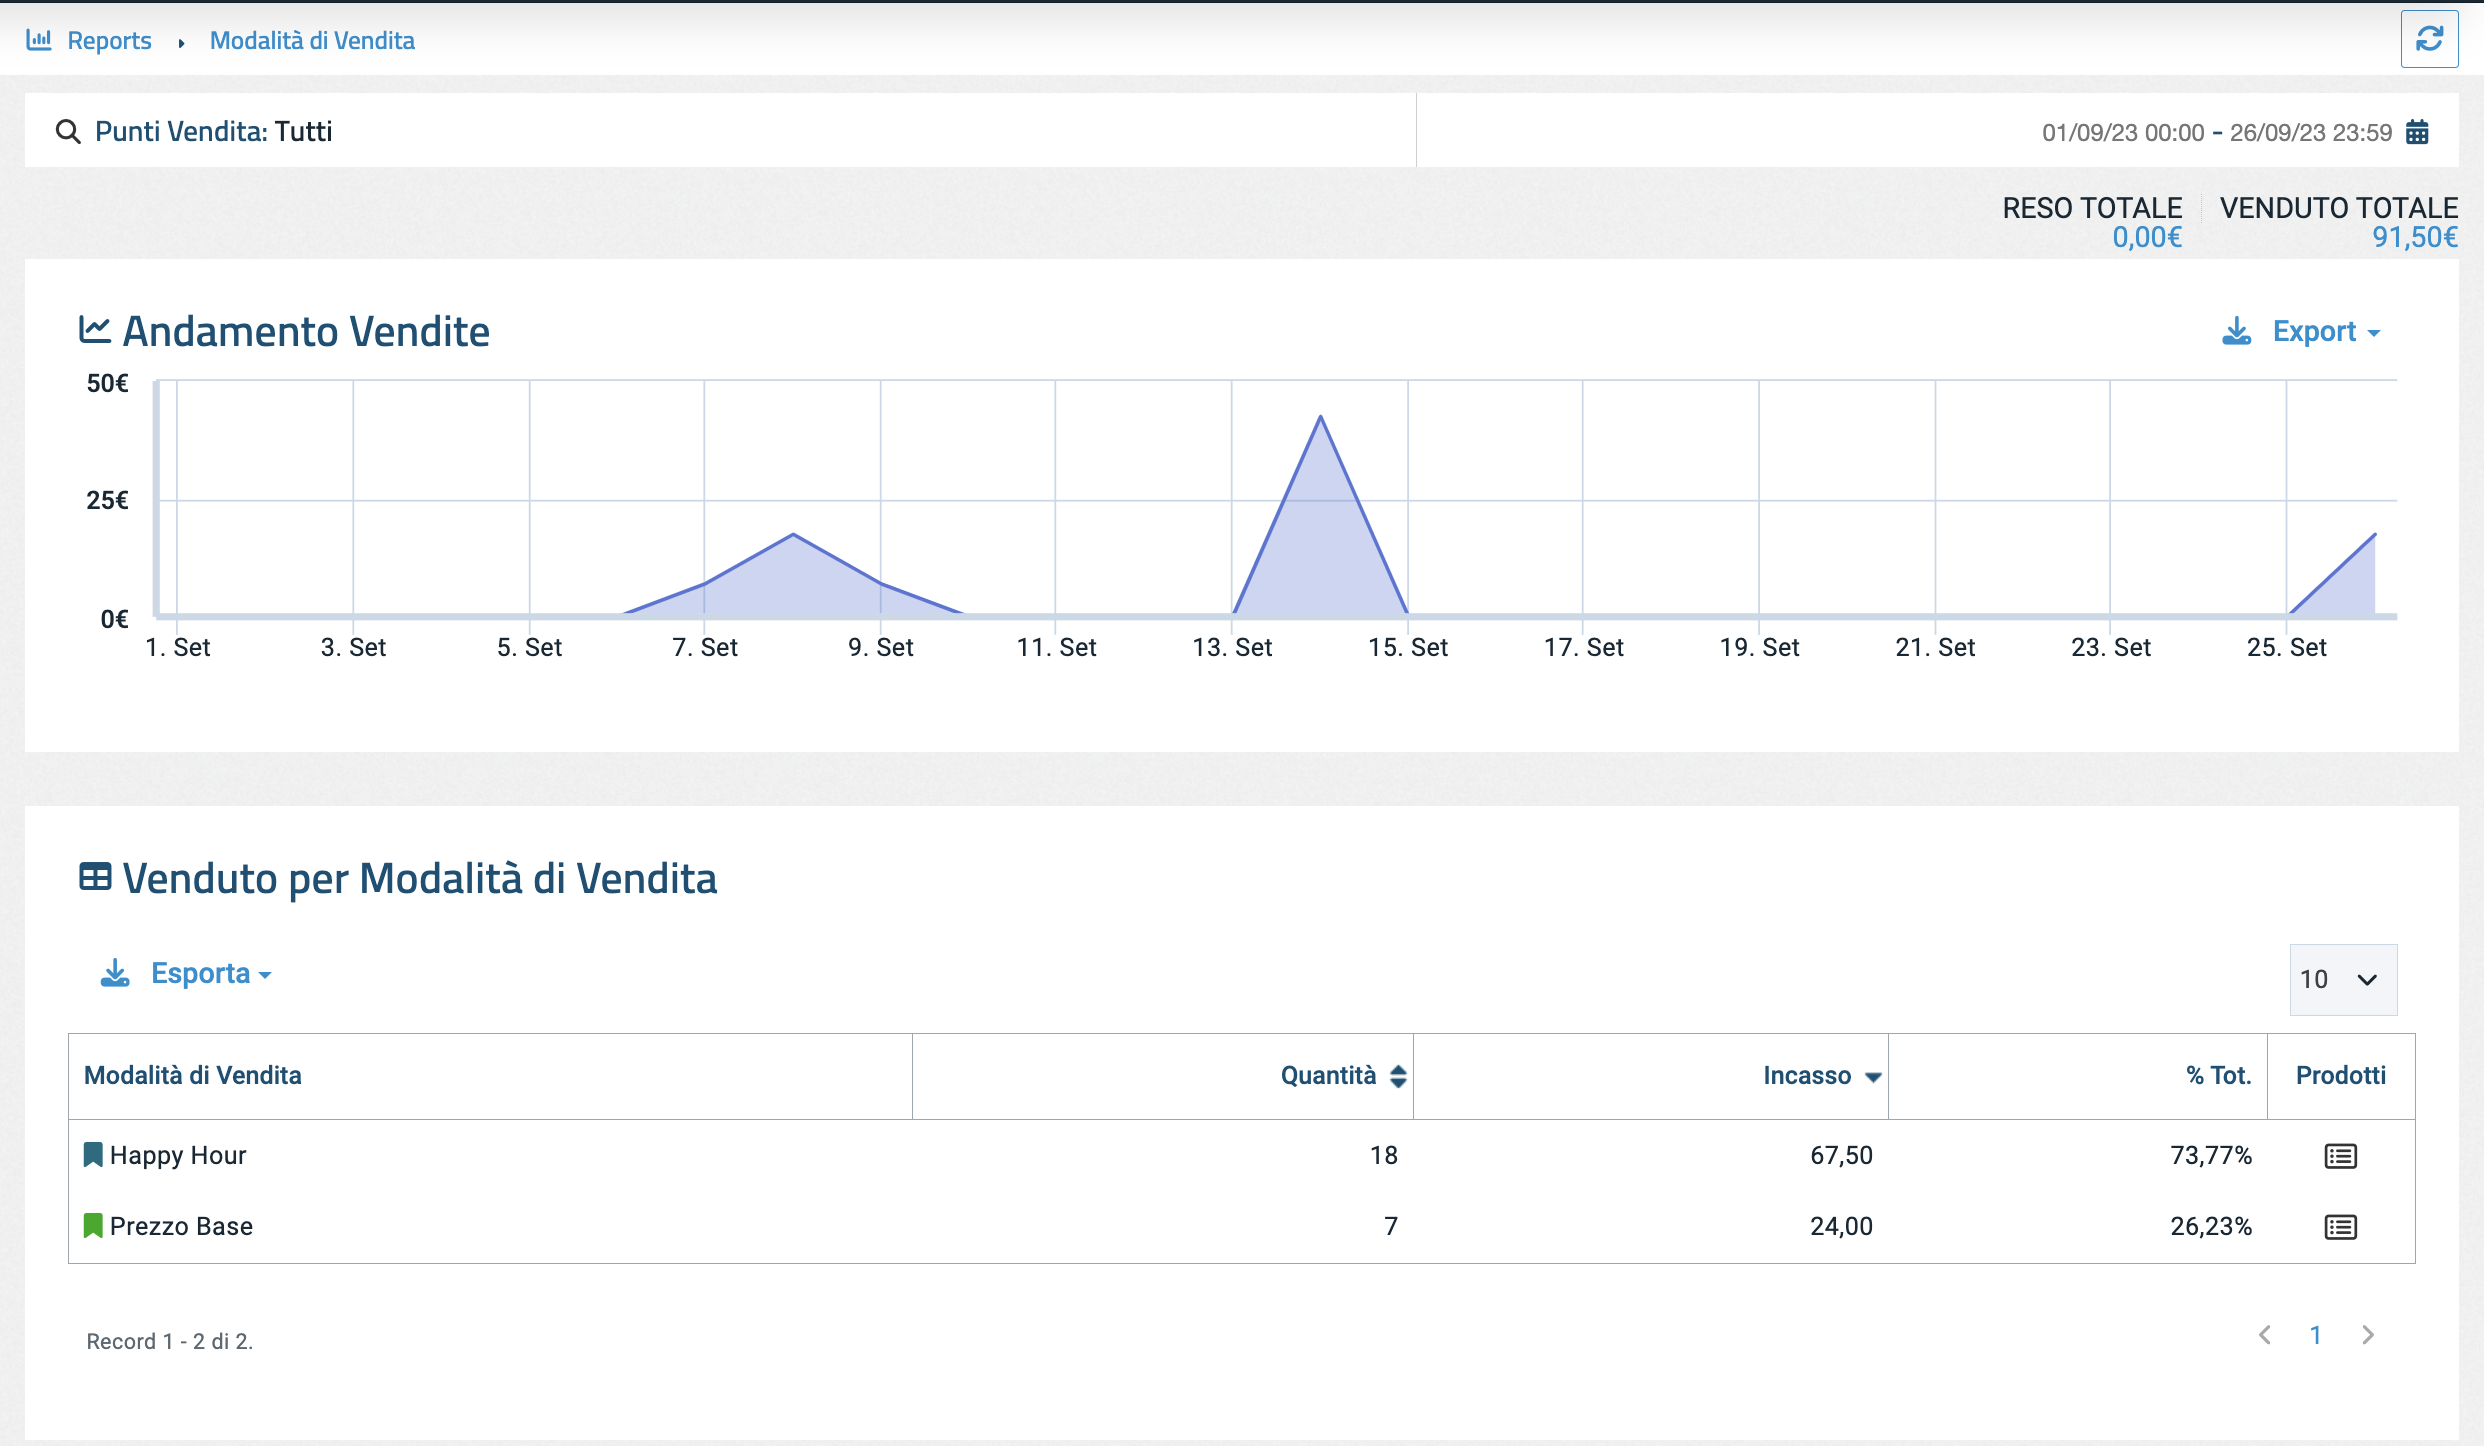Open the calendar date picker icon
This screenshot has height=1446, width=2484.
[2417, 132]
